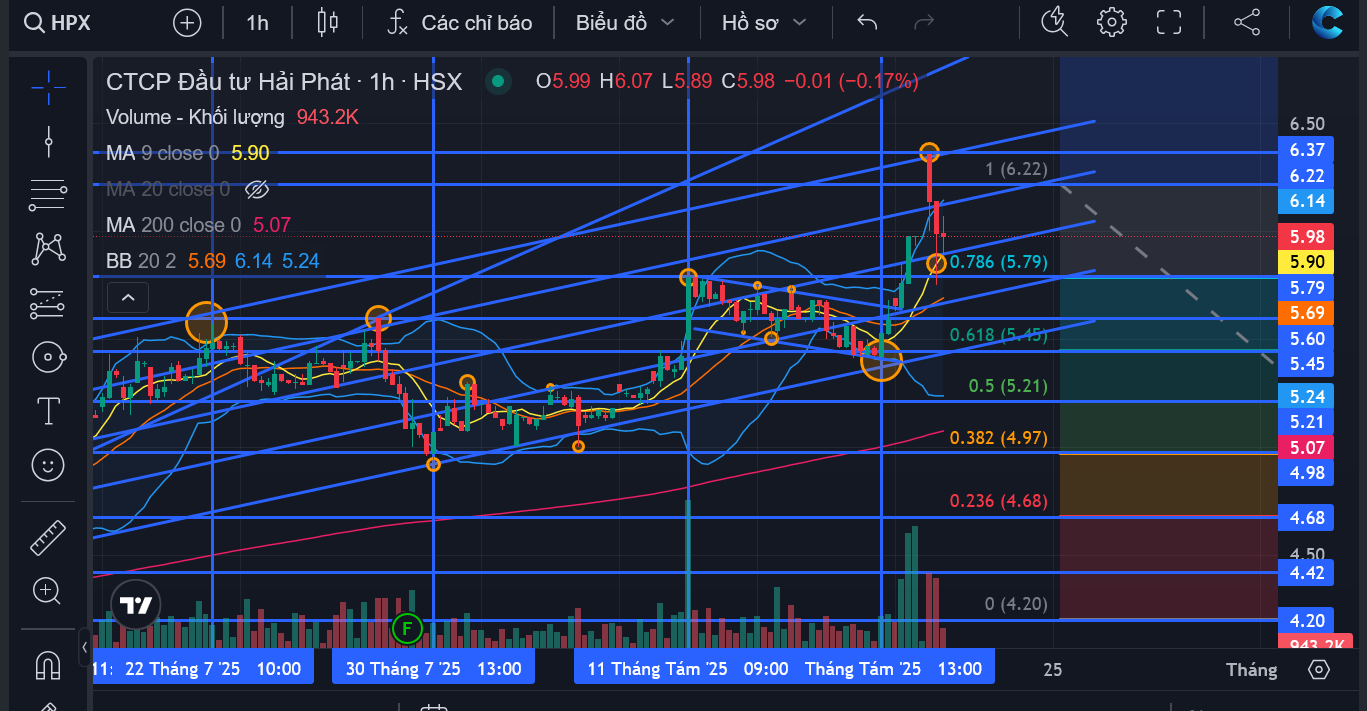The height and width of the screenshot is (711, 1367).
Task: Open the quick search lightning icon
Action: (x=1055, y=22)
